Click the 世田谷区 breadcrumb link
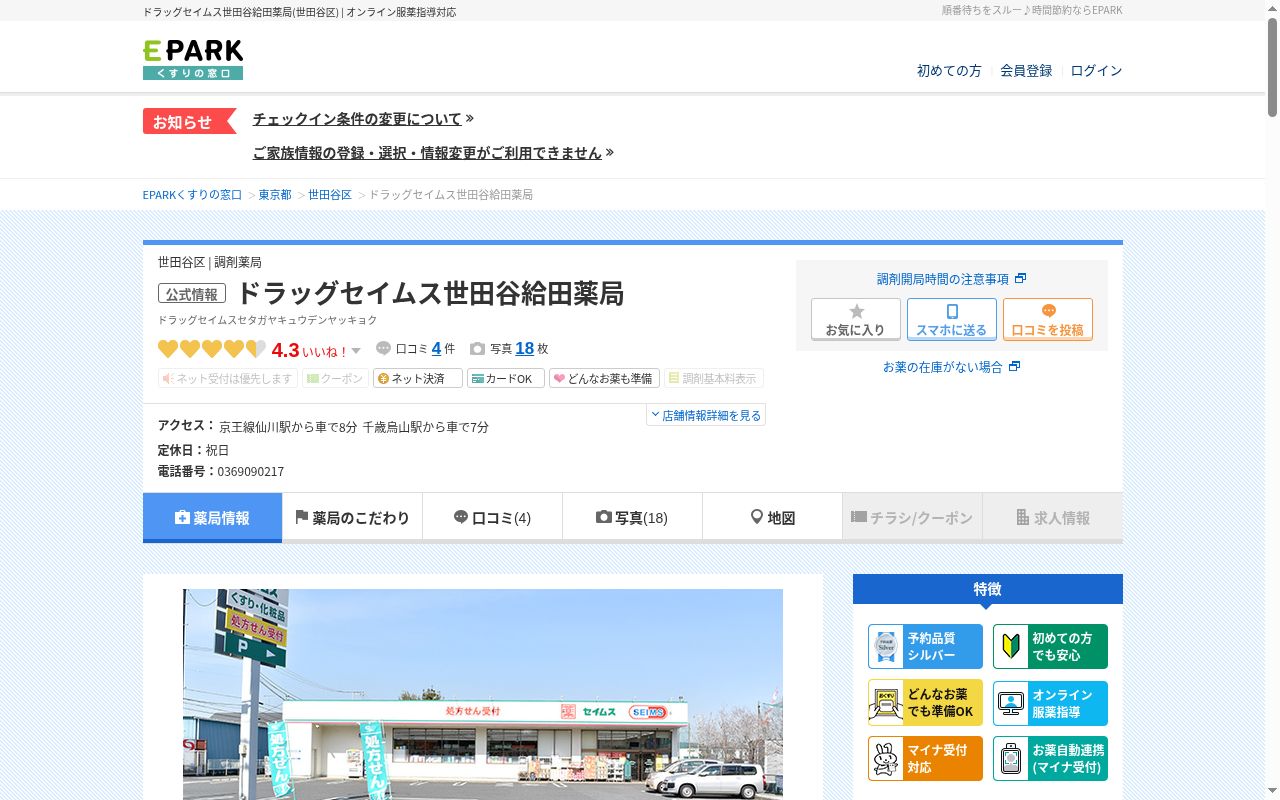Viewport: 1280px width, 800px height. tap(330, 195)
